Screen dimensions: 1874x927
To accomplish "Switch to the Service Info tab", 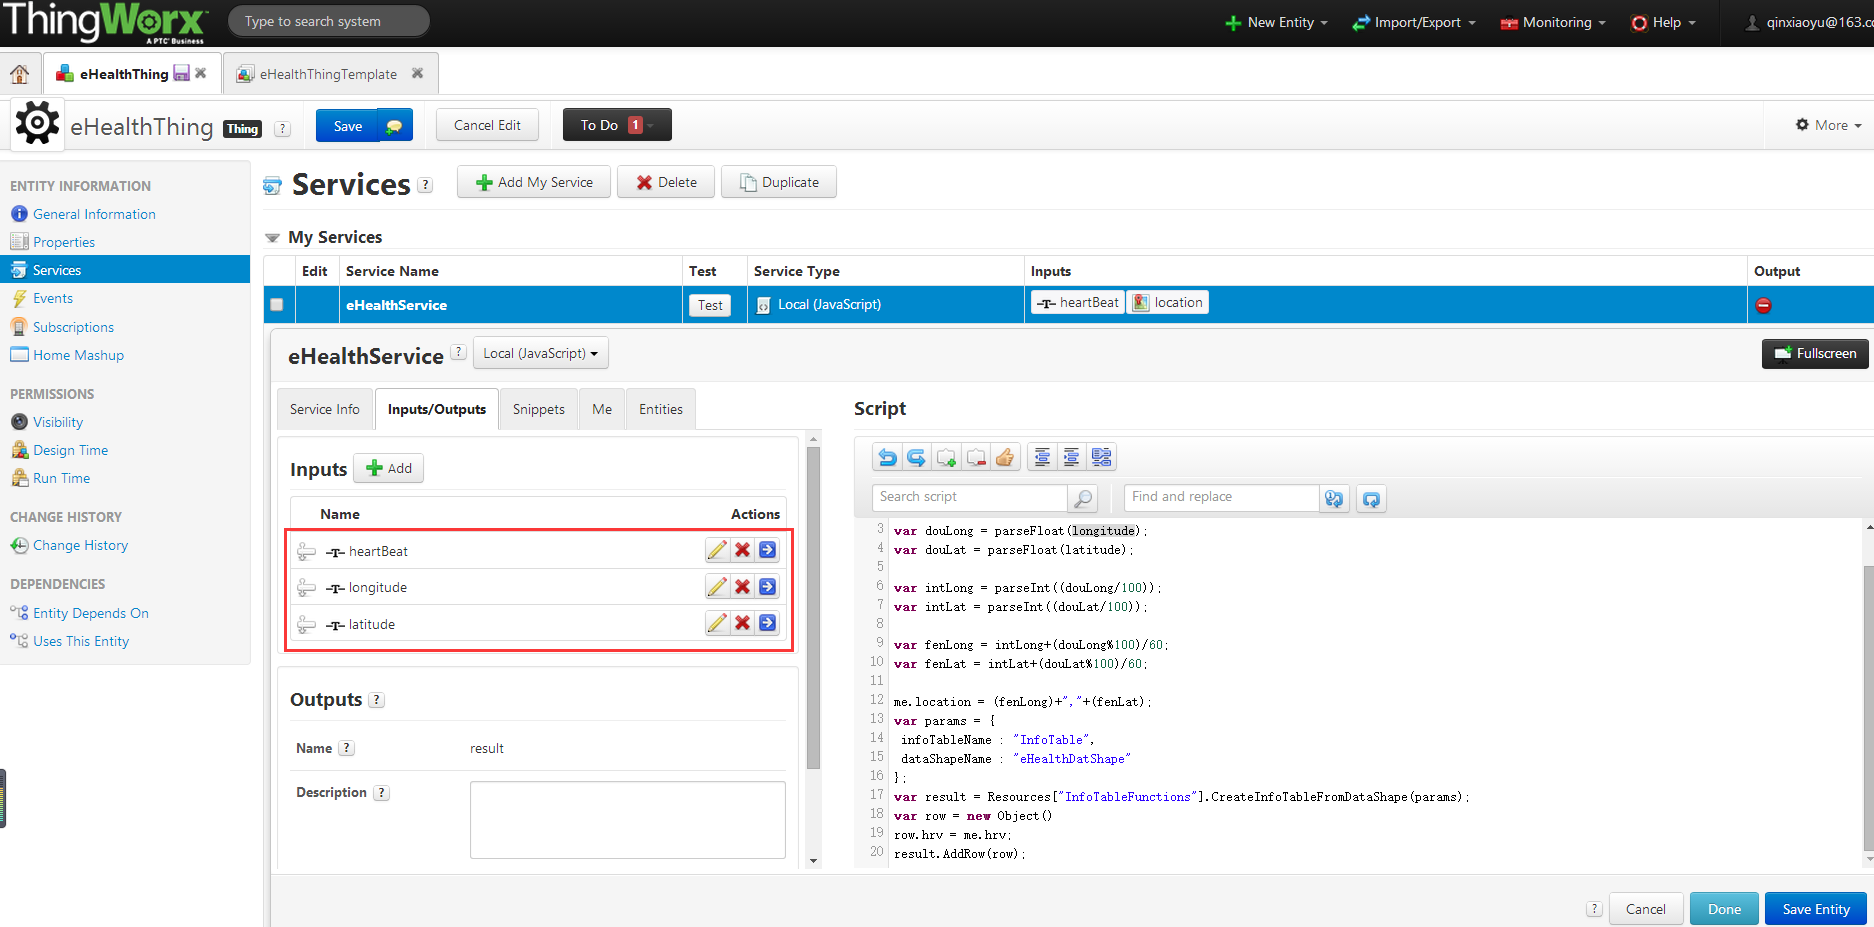I will pos(325,409).
